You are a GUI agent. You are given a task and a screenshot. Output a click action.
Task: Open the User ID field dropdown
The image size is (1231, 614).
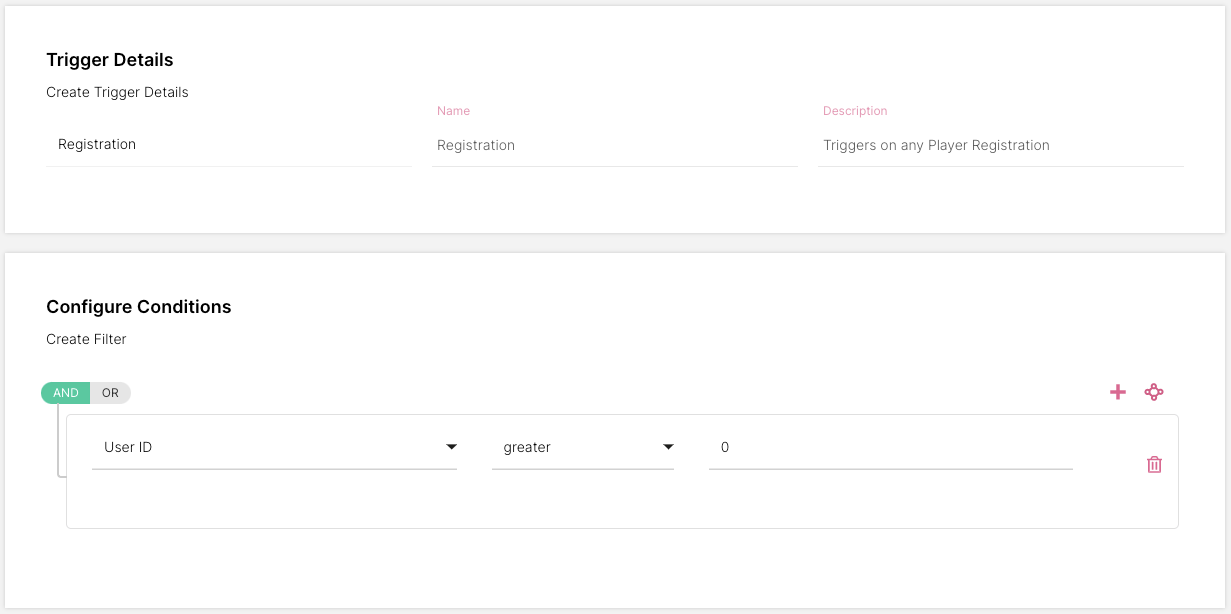tap(273, 447)
